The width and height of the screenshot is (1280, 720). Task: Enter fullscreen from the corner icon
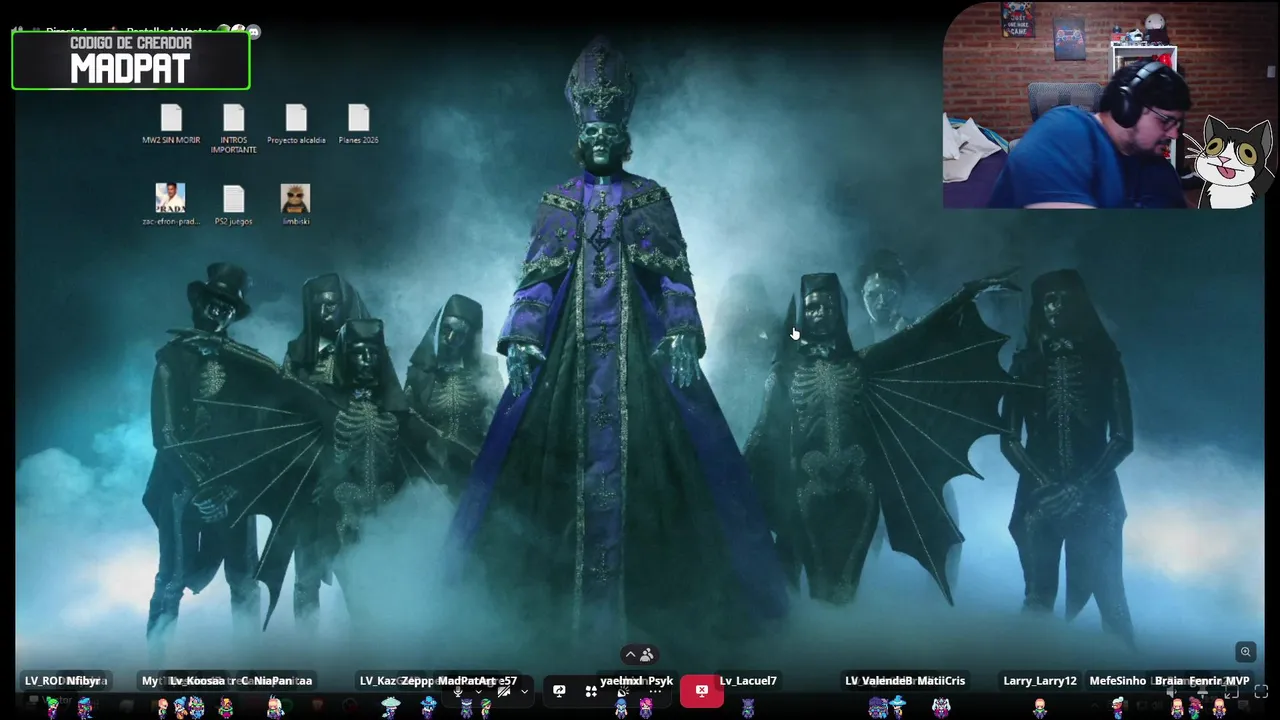[x=1261, y=691]
